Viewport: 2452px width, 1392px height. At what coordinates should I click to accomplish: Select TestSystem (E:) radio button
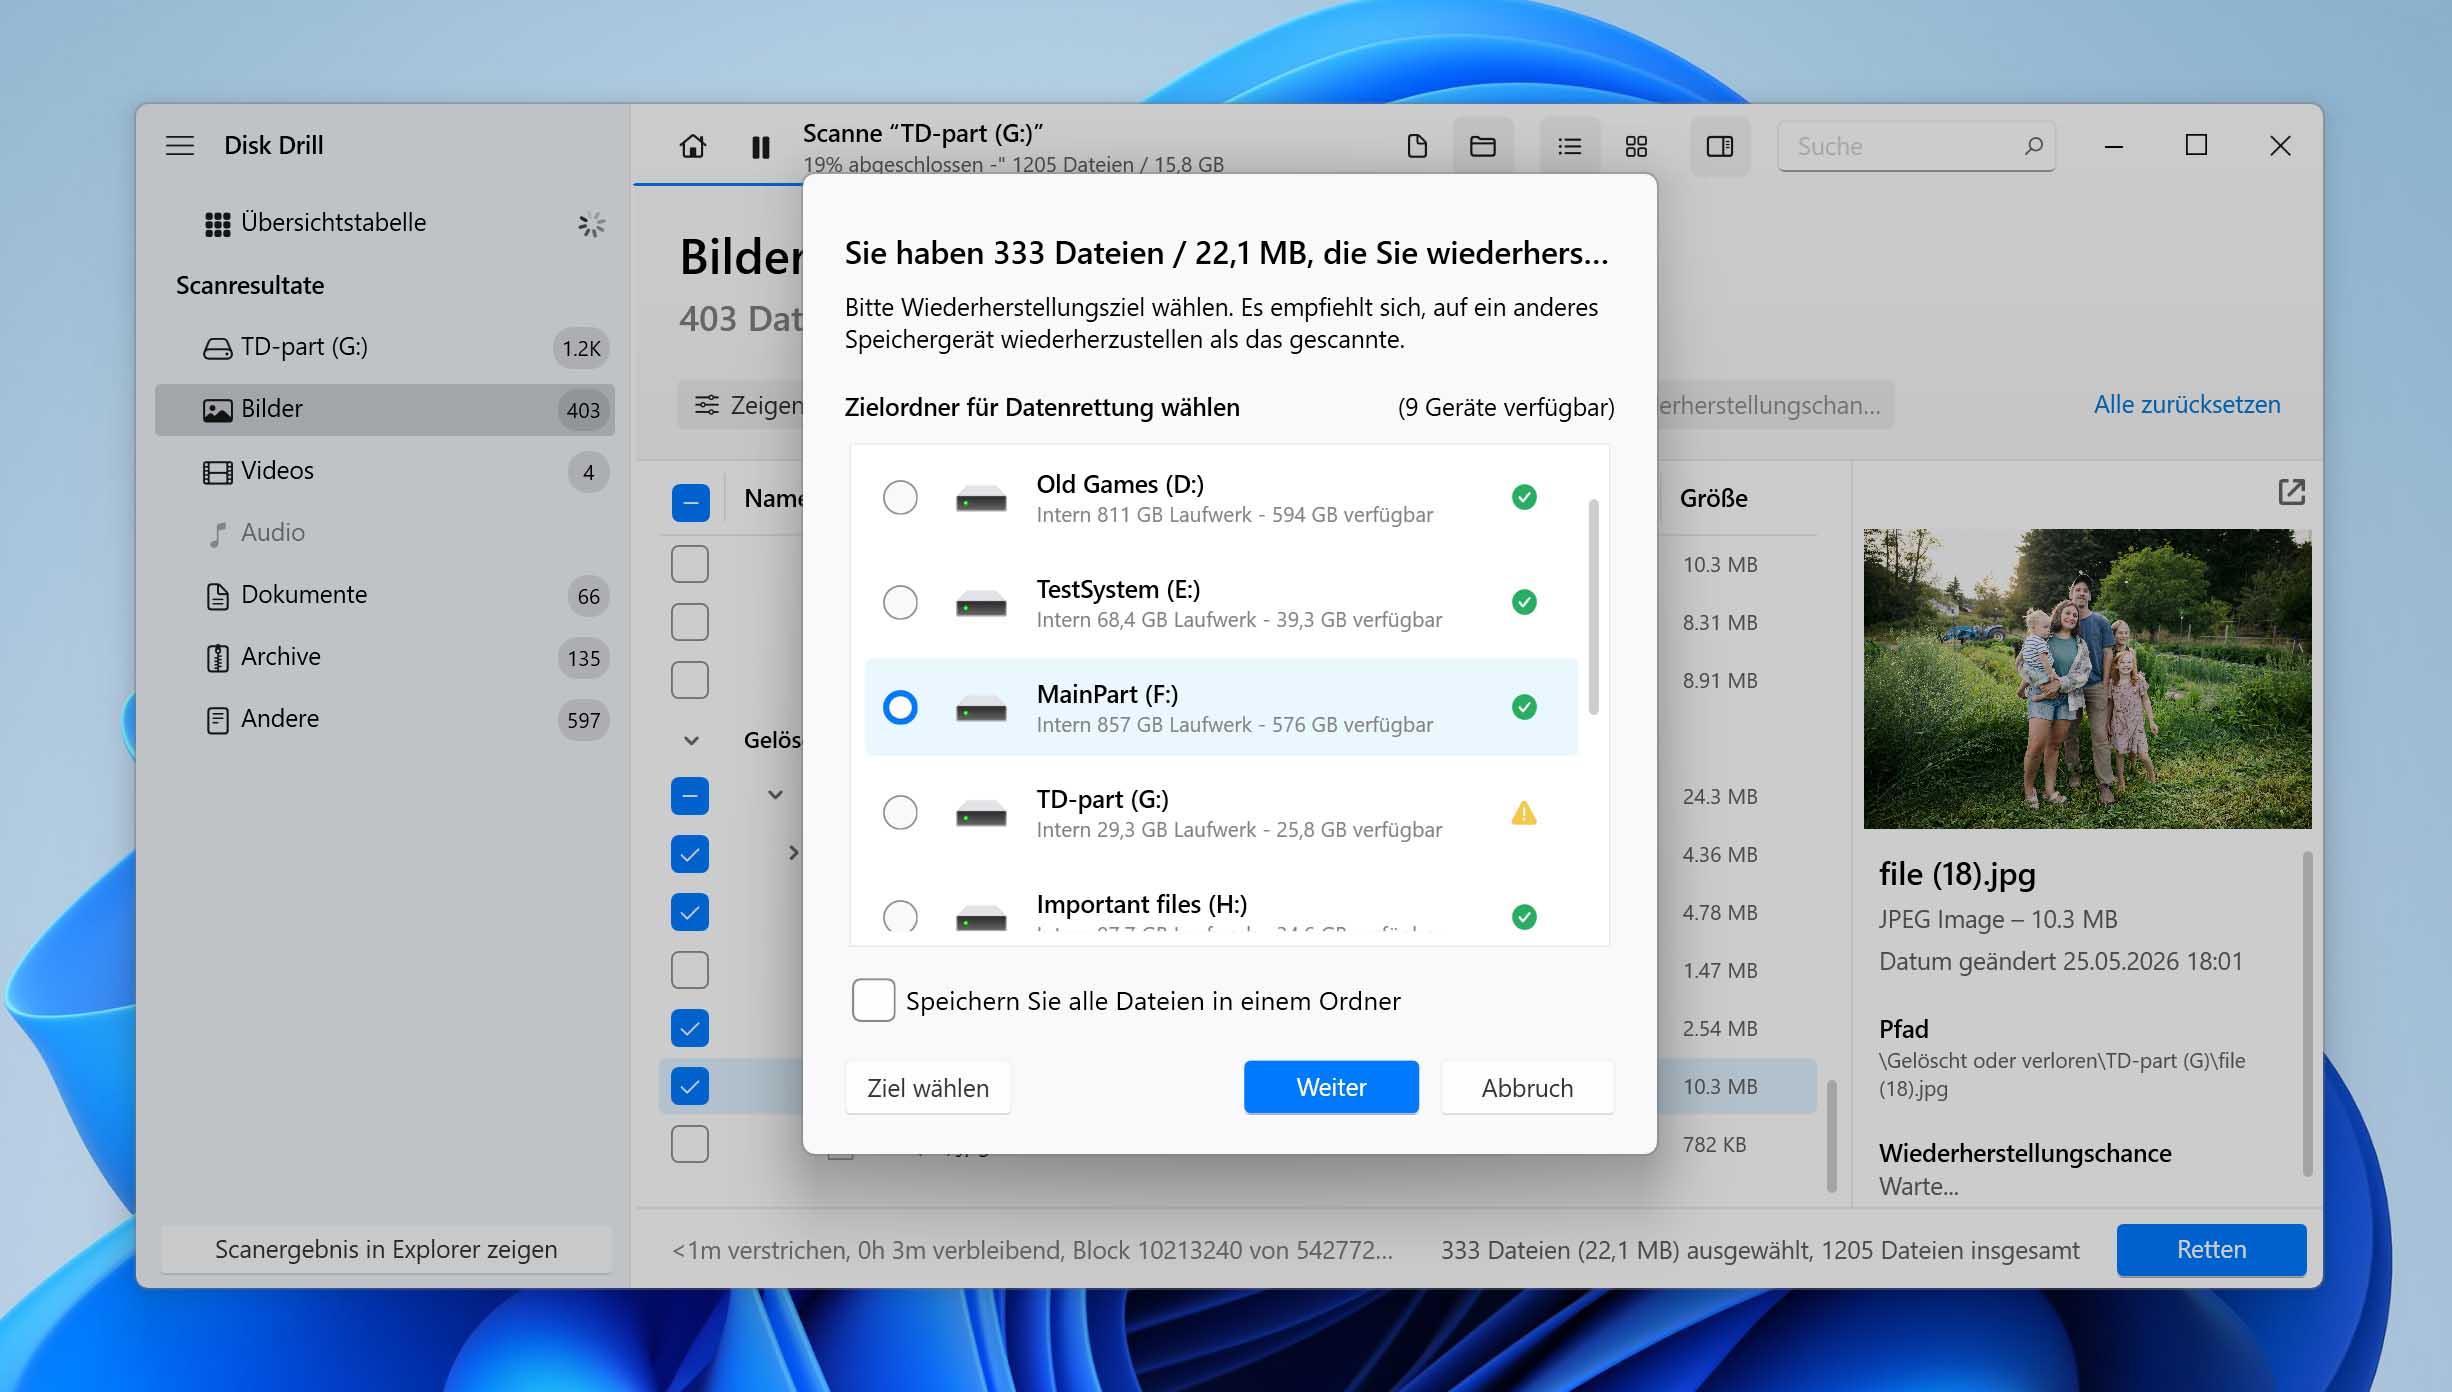click(x=900, y=602)
